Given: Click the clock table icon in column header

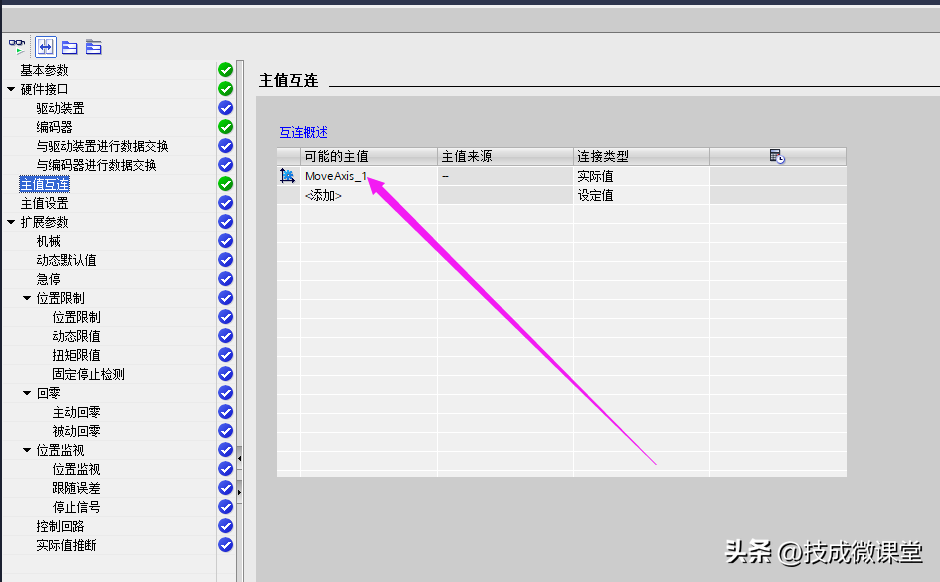Looking at the screenshot, I should (777, 156).
